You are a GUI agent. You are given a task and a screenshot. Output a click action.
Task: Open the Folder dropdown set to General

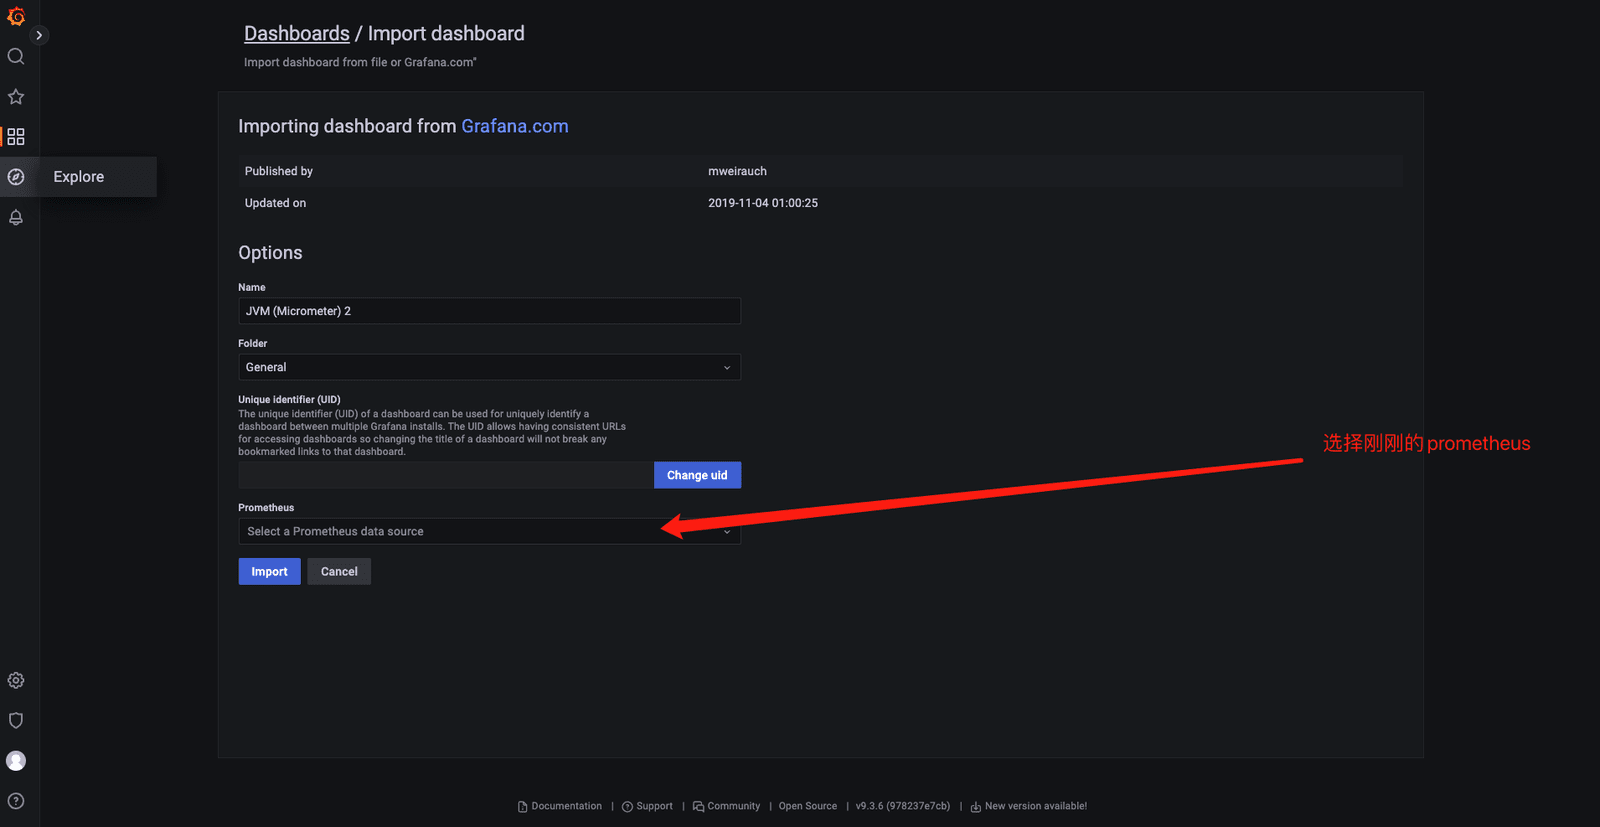[489, 367]
